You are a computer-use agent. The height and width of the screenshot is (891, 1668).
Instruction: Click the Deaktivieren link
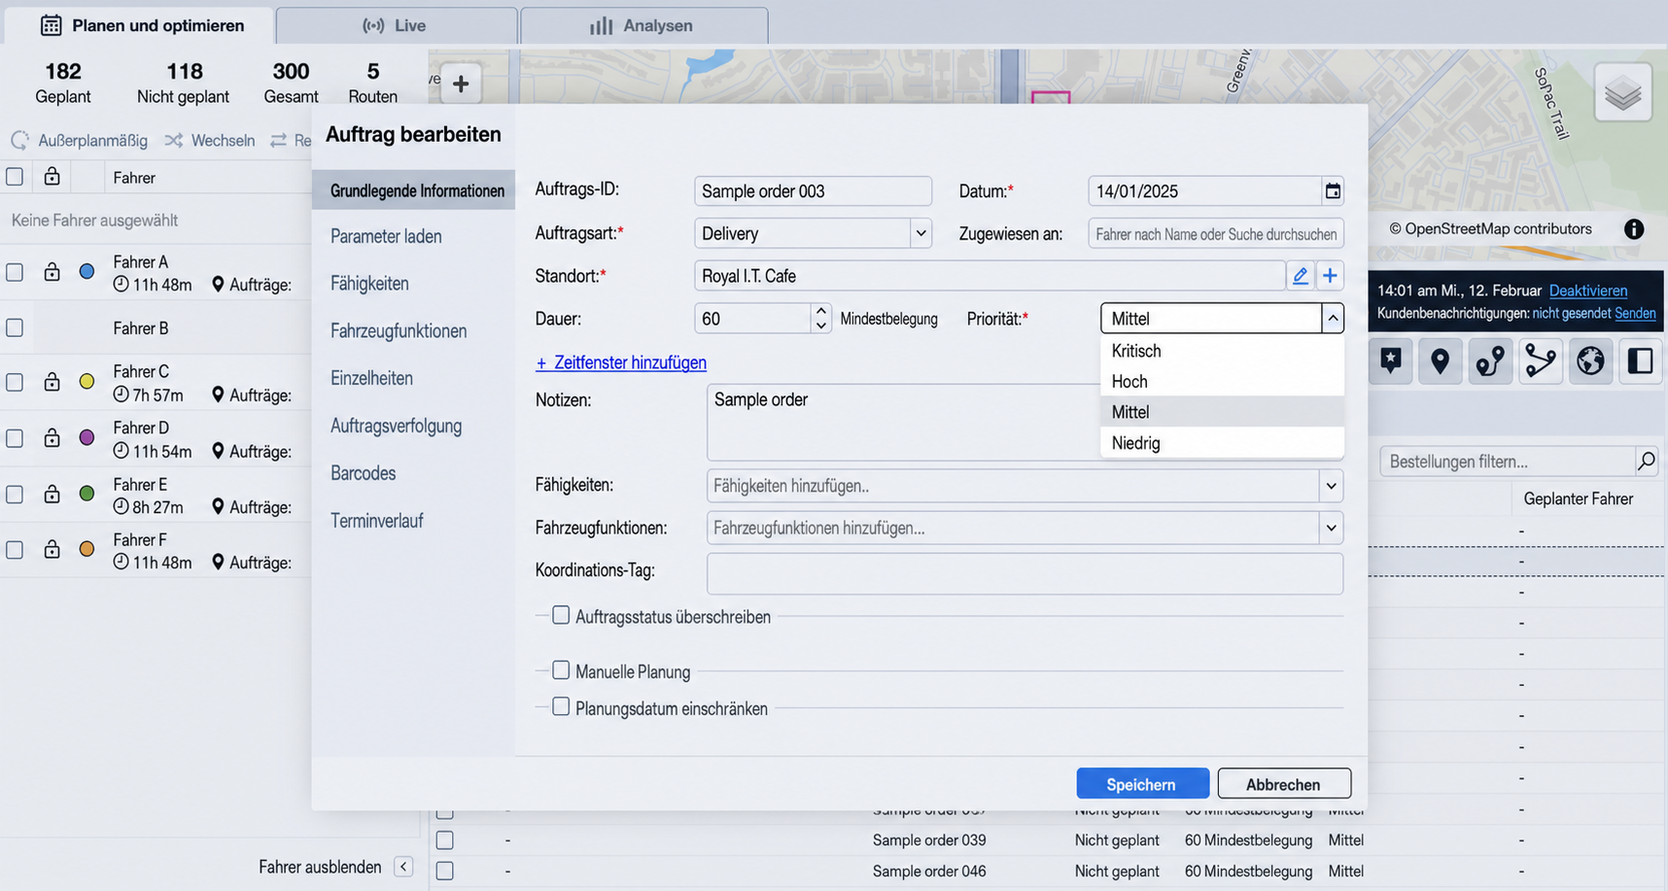pyautogui.click(x=1588, y=291)
